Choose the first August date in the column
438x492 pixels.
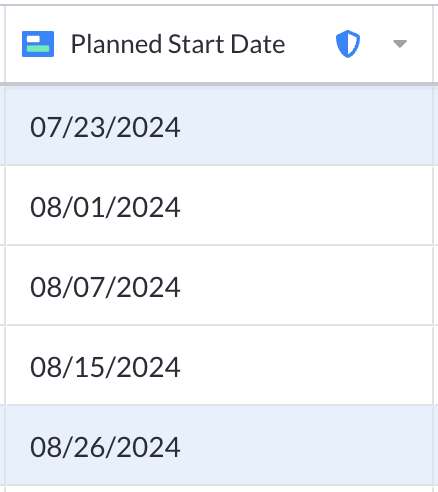click(219, 206)
